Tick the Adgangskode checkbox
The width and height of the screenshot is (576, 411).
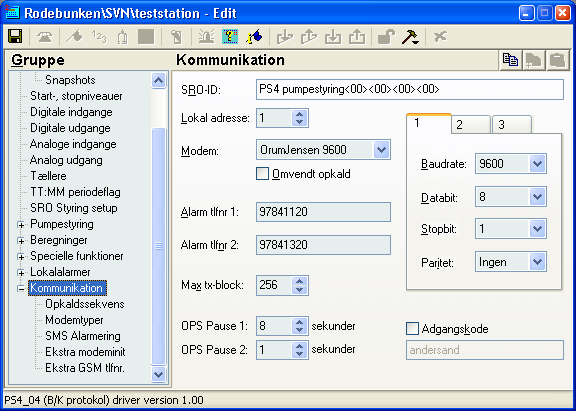pyautogui.click(x=412, y=328)
